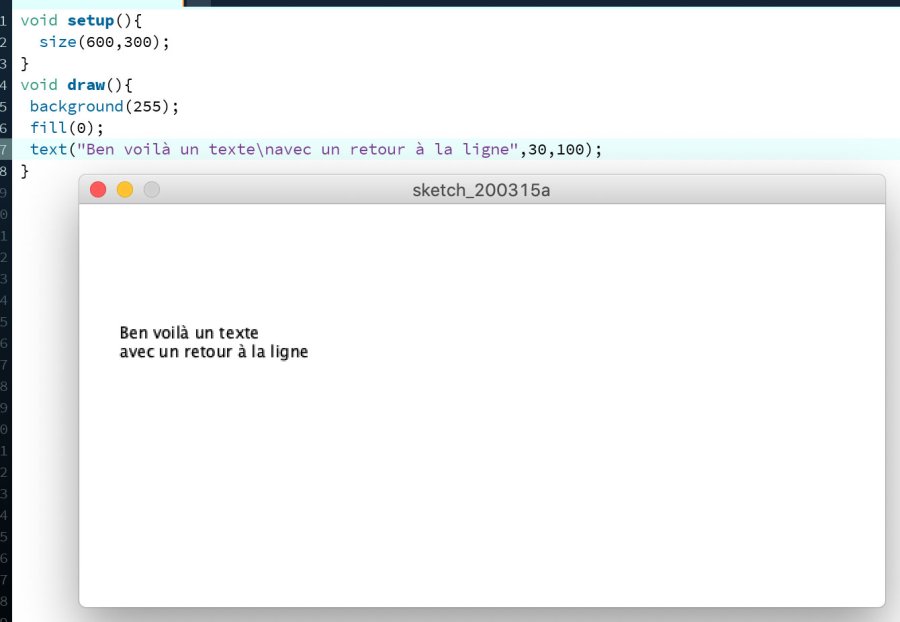This screenshot has height=622, width=900.
Task: Close the sketch_200315a window
Action: pos(98,190)
